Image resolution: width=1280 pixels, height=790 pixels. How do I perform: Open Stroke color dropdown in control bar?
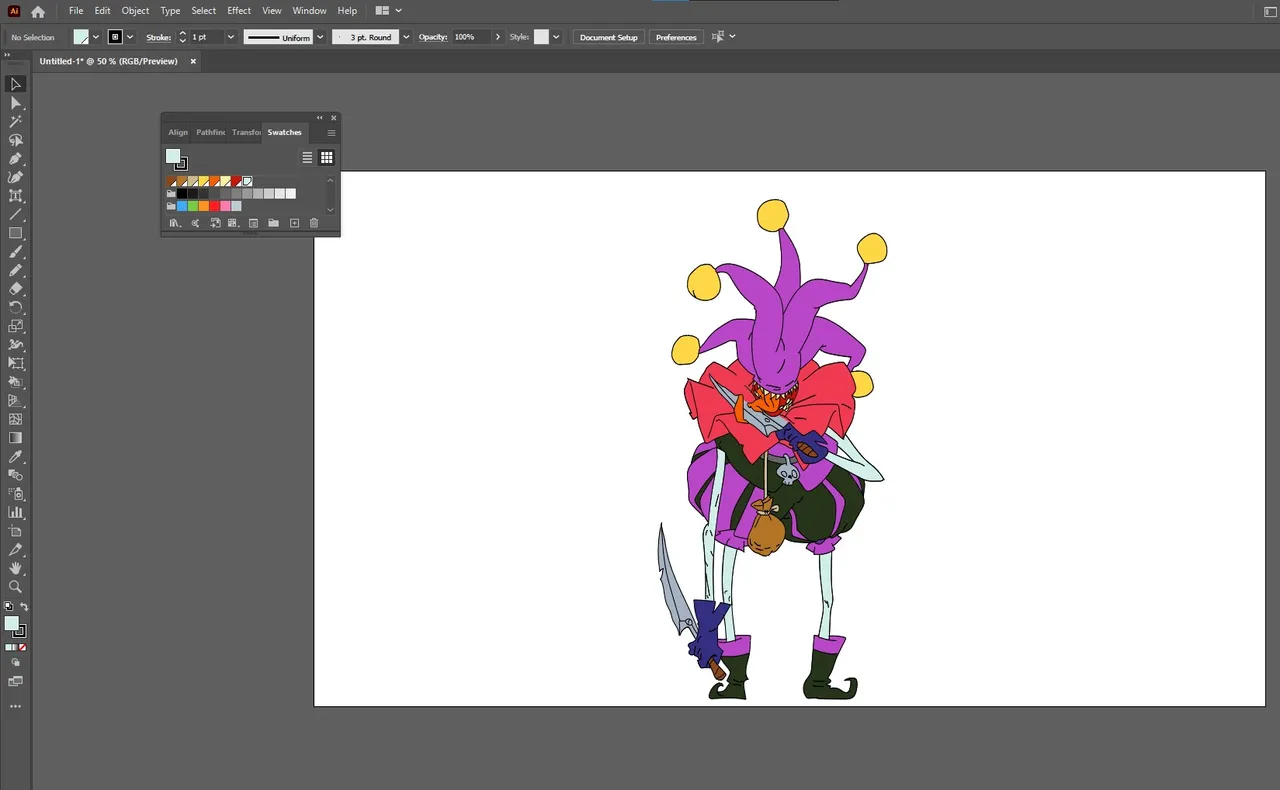click(x=130, y=37)
